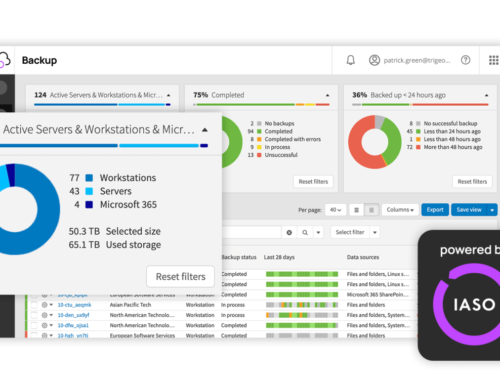Click the arrow next to Select filter
This screenshot has width=500, height=383.
[x=375, y=232]
